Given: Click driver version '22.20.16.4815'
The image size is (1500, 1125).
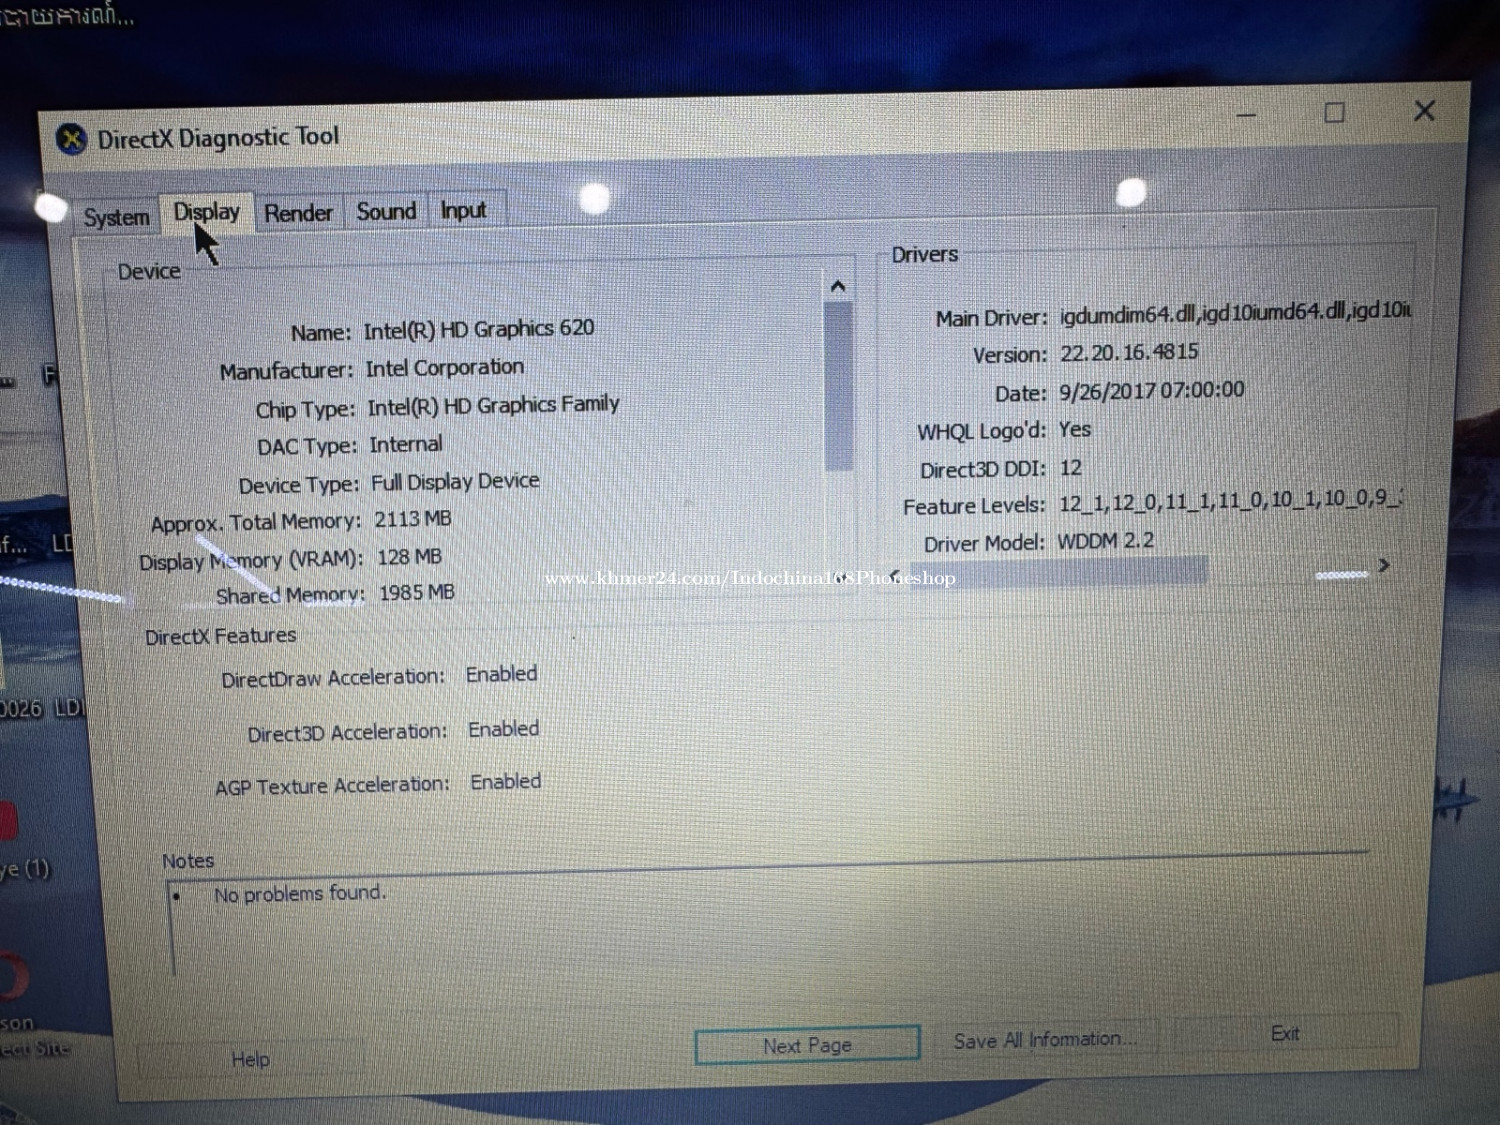Looking at the screenshot, I should click(1129, 352).
